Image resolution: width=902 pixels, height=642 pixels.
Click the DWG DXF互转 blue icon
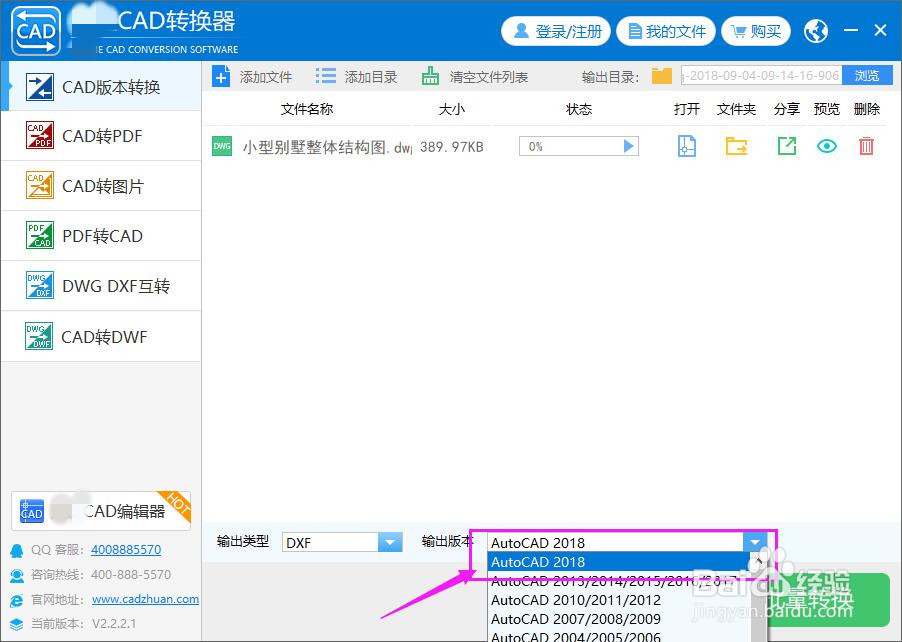(x=40, y=285)
